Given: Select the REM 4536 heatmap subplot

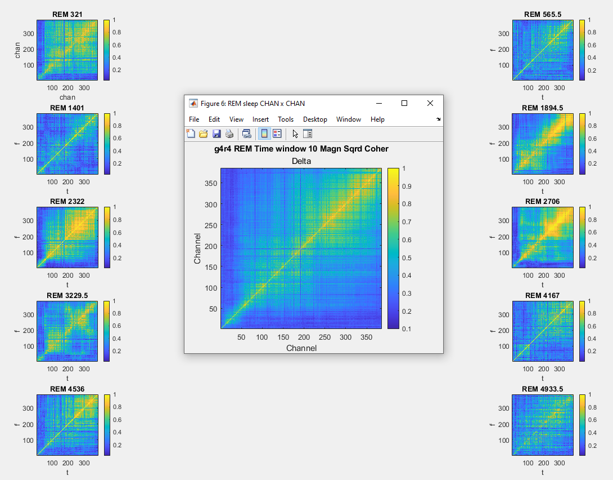Looking at the screenshot, I should (67, 425).
